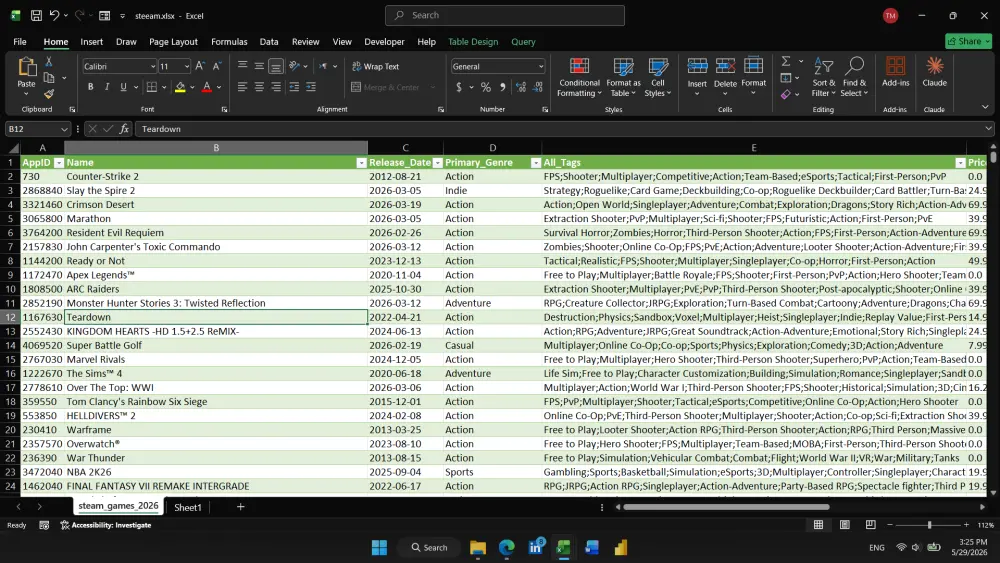Toggle align right for the cell

pos(276,87)
